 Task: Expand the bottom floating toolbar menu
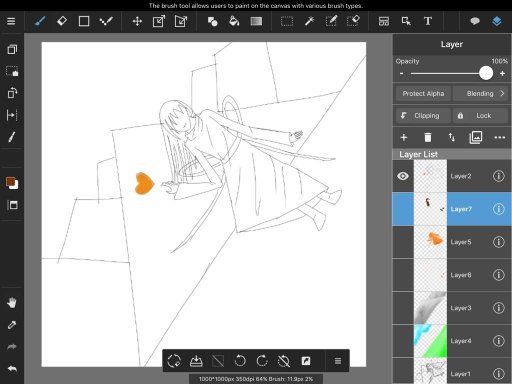pos(337,361)
